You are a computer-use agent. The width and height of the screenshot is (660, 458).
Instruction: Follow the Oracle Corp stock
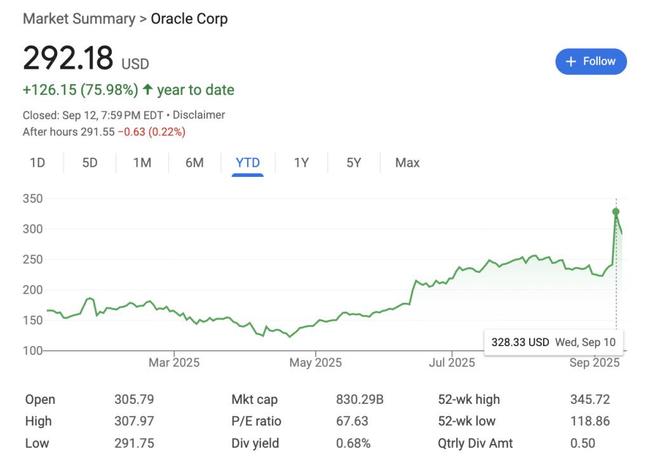(591, 61)
